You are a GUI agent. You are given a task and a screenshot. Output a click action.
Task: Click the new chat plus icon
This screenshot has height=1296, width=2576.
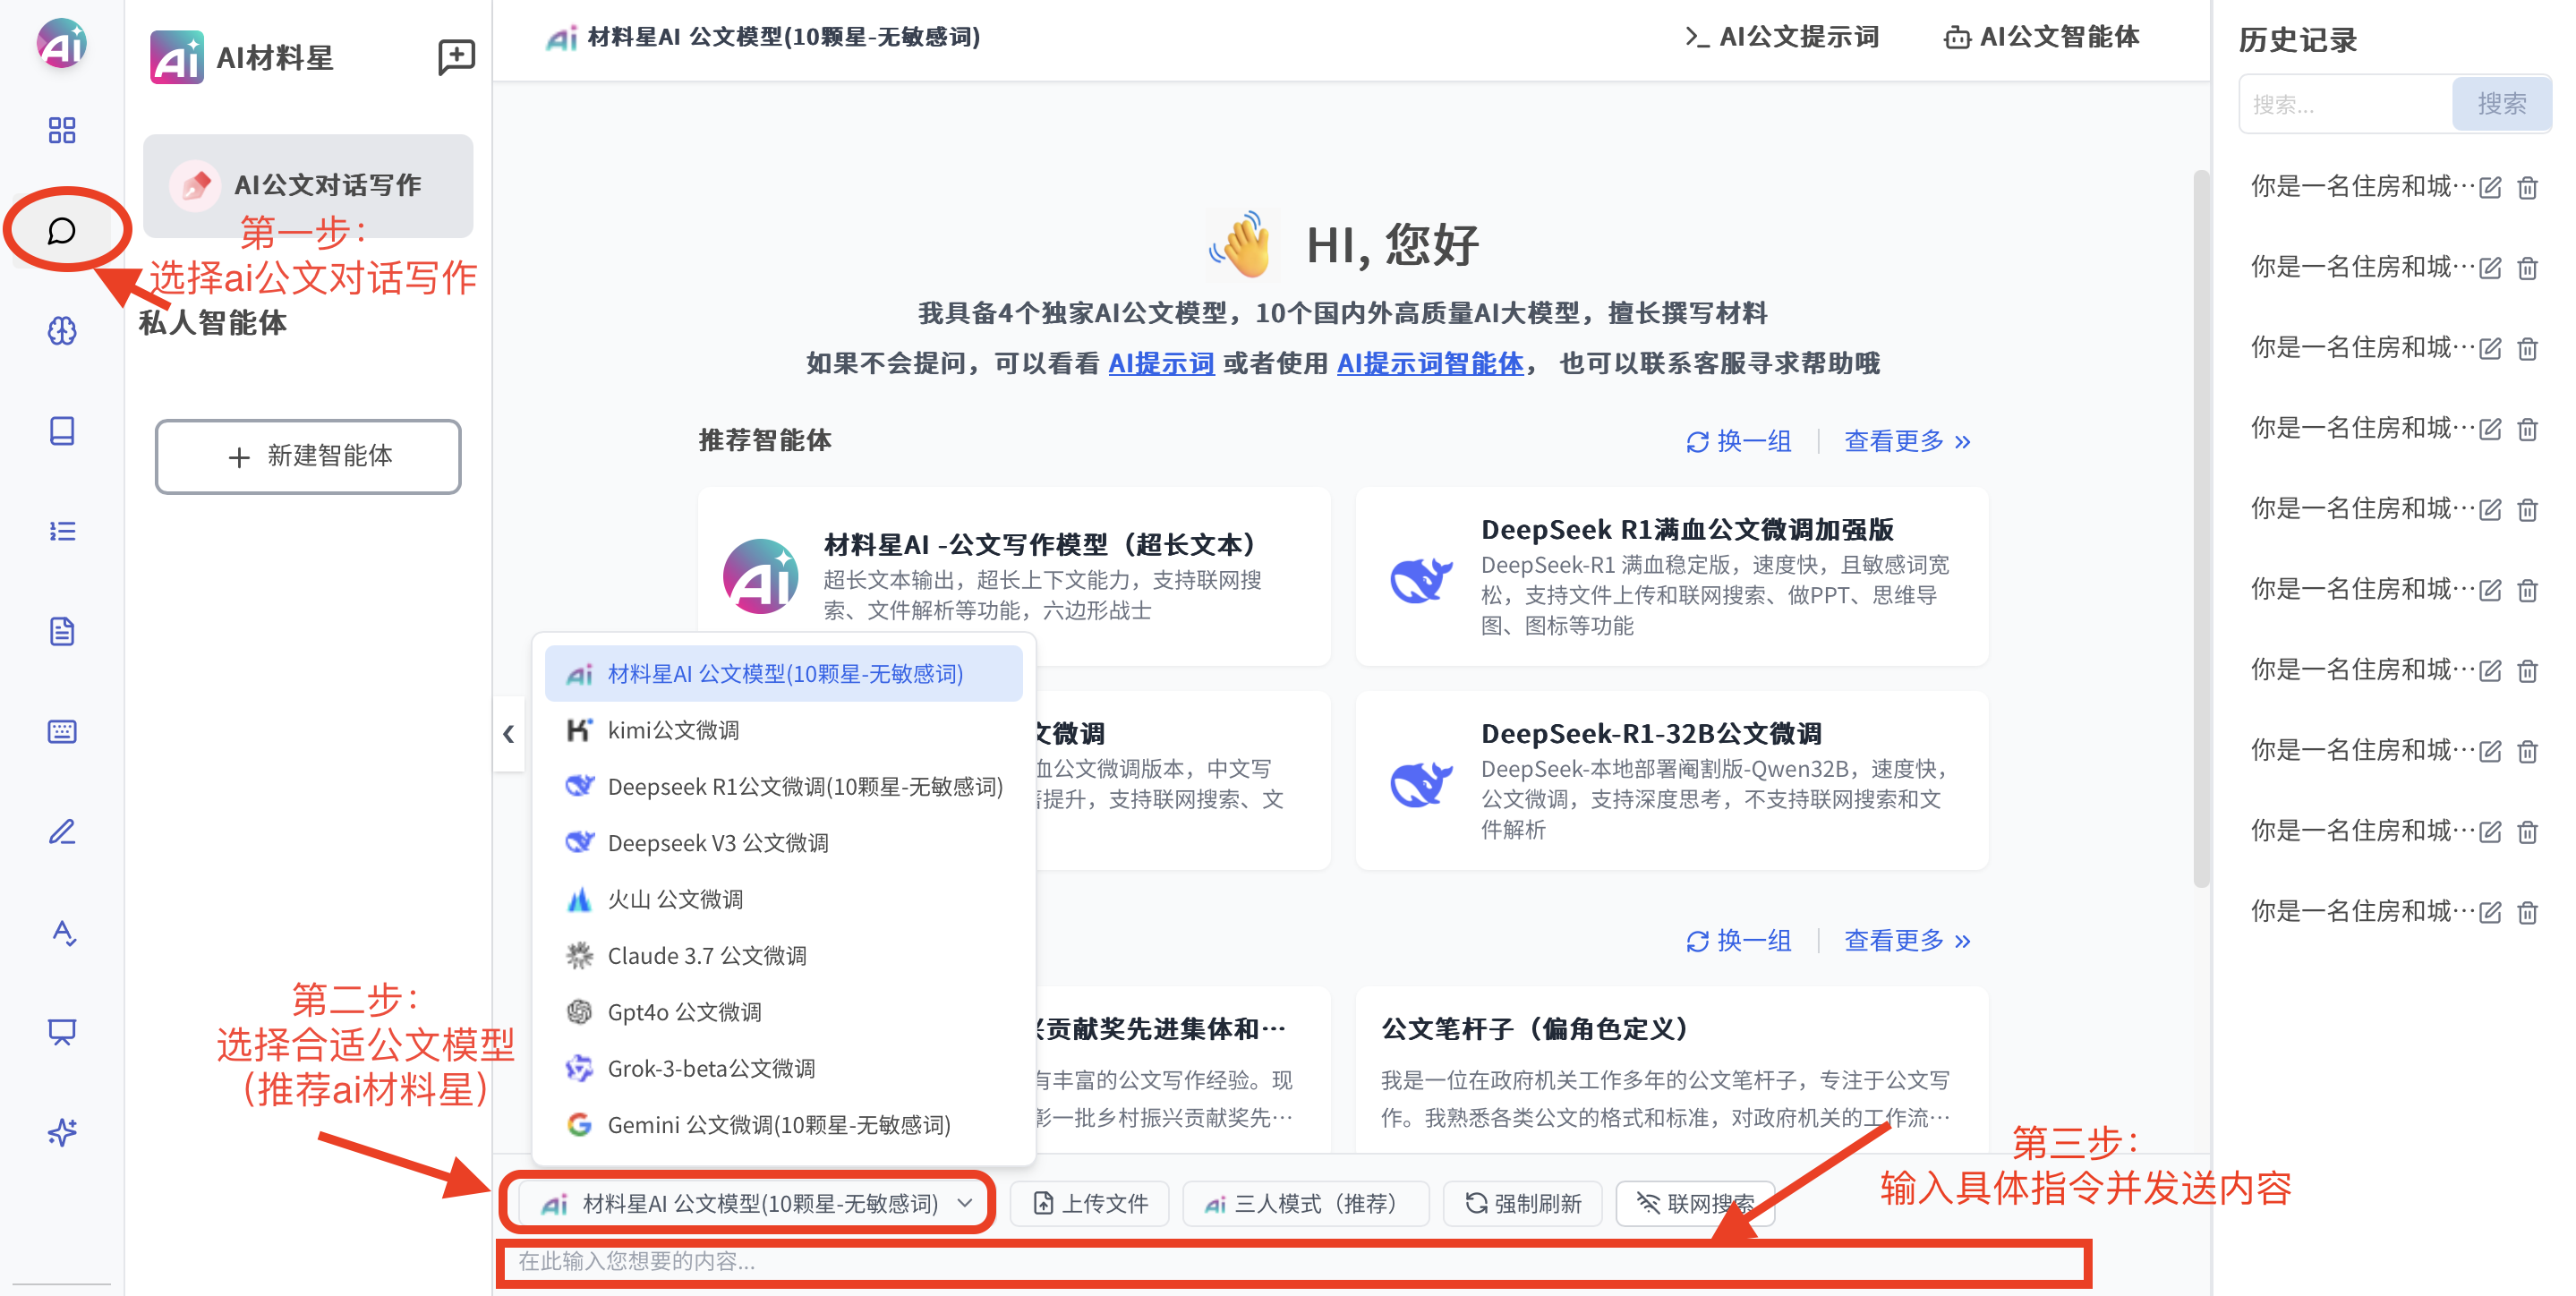(456, 56)
